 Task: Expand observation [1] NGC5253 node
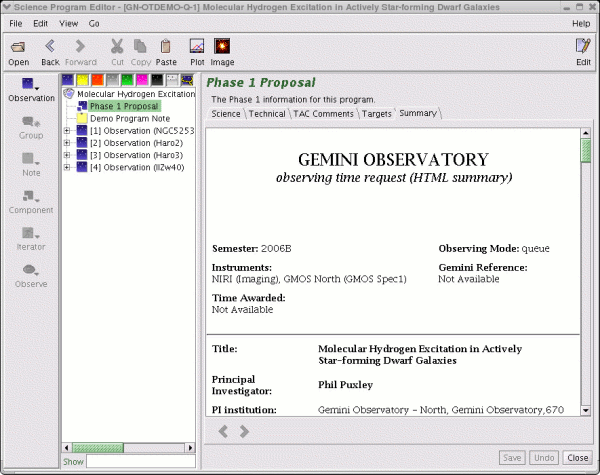click(x=67, y=131)
